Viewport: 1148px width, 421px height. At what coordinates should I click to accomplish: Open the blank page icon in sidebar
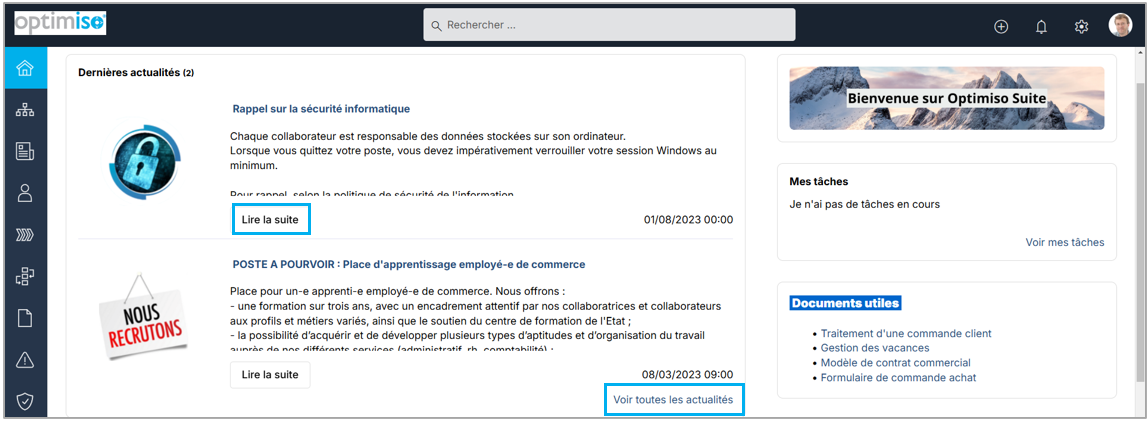pos(25,318)
